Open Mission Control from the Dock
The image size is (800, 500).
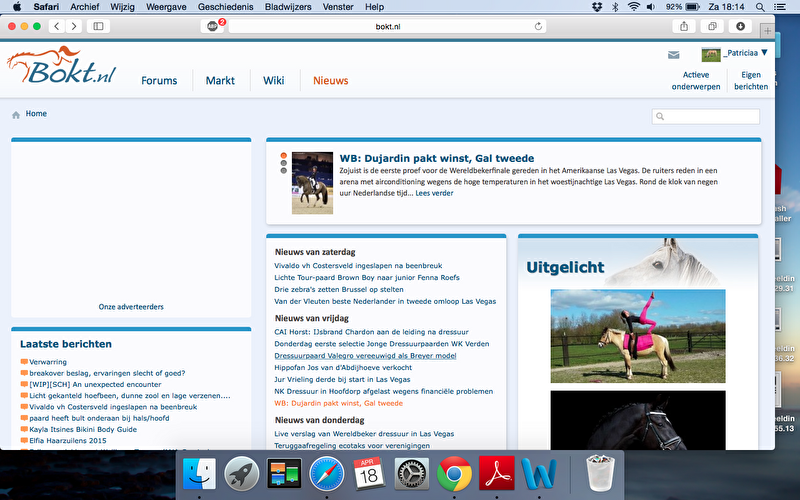point(284,473)
